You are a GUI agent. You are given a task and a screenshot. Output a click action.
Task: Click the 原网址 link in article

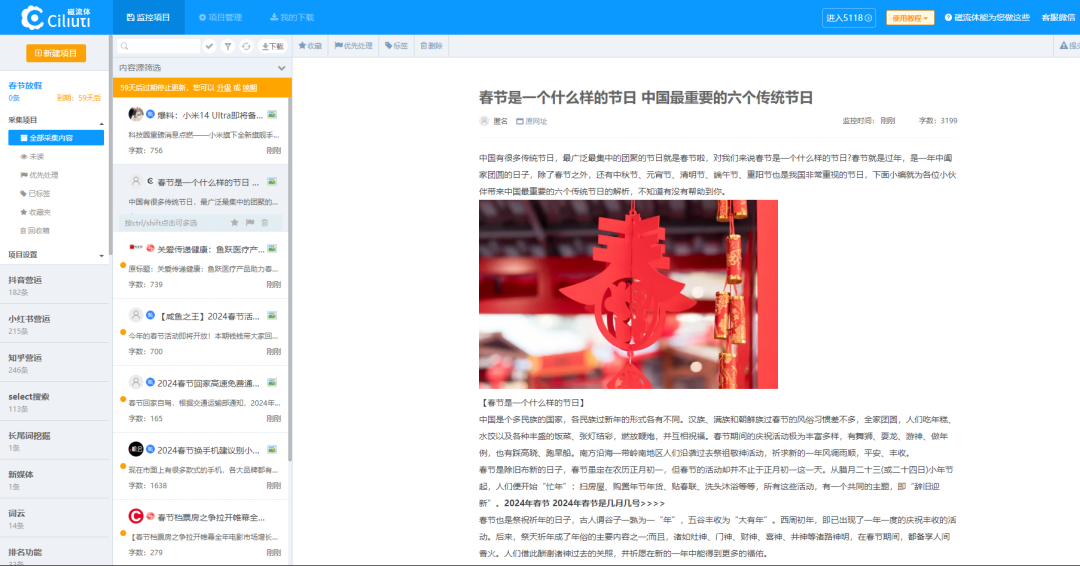[531, 121]
